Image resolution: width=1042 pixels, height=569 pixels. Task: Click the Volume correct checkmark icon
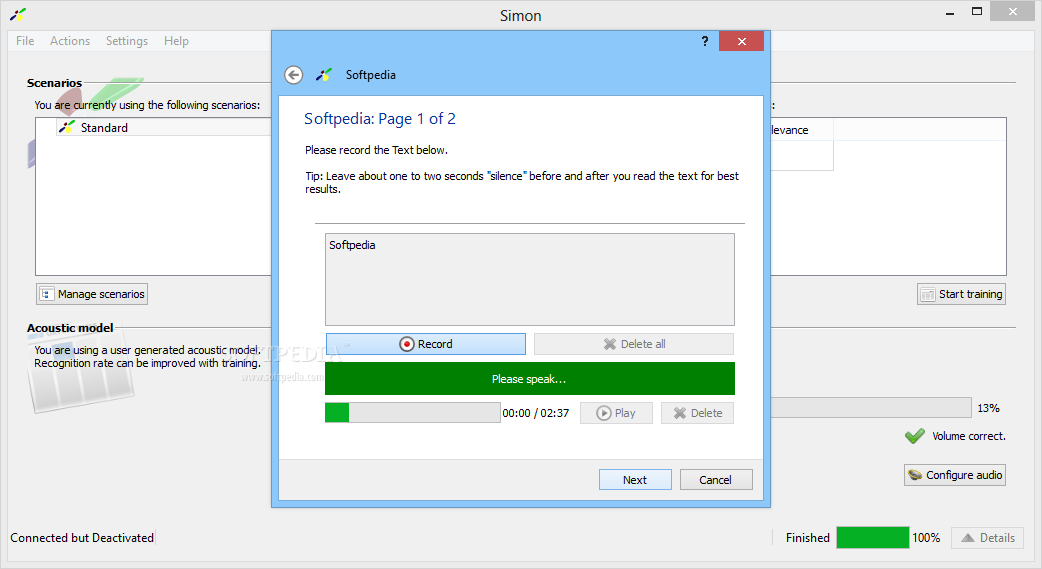(x=914, y=436)
